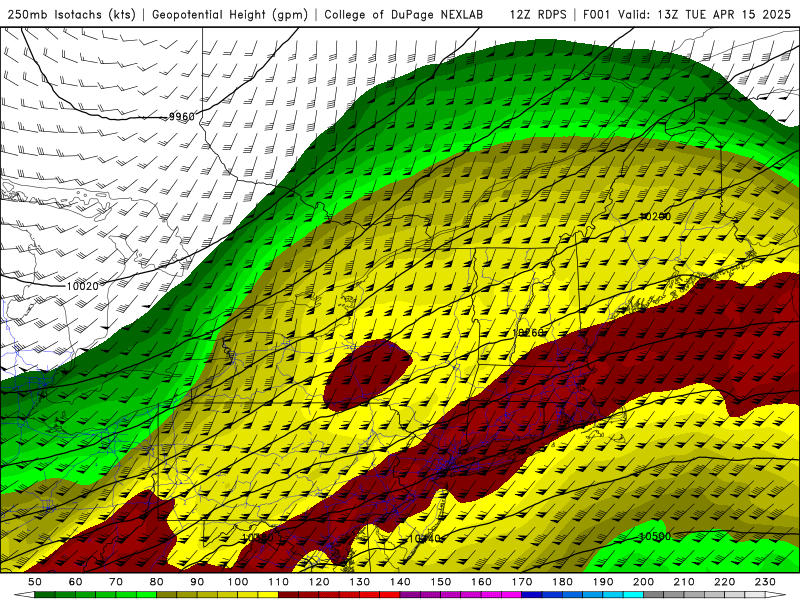Click the 60 knot value on color scale

(76, 582)
